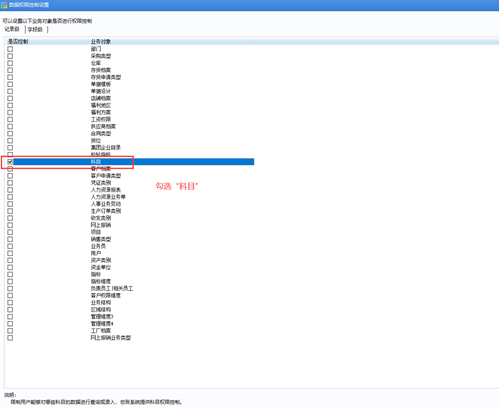Enable the 存货档案 checkbox
Image resolution: width=499 pixels, height=408 pixels.
click(x=10, y=70)
